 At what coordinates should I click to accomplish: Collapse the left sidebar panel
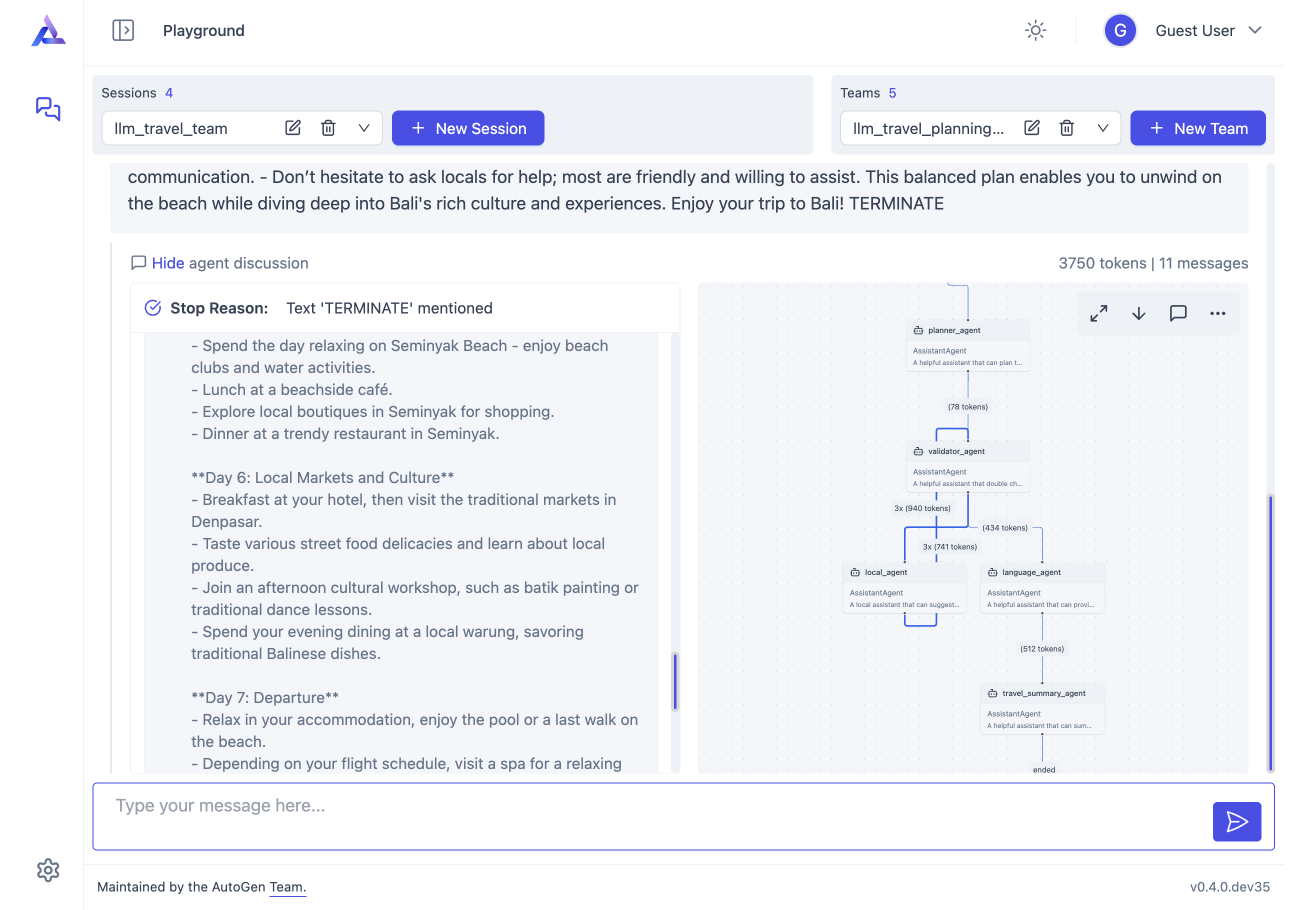point(123,31)
